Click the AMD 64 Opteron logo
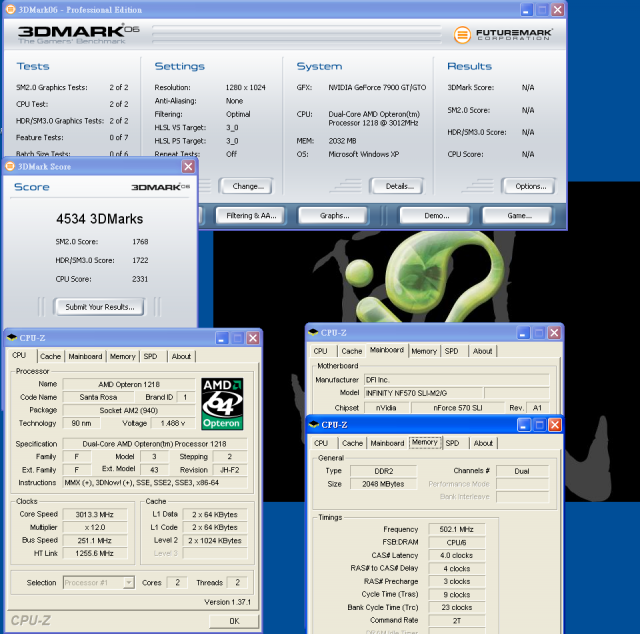Screen dimensions: 640x634 click(222, 403)
